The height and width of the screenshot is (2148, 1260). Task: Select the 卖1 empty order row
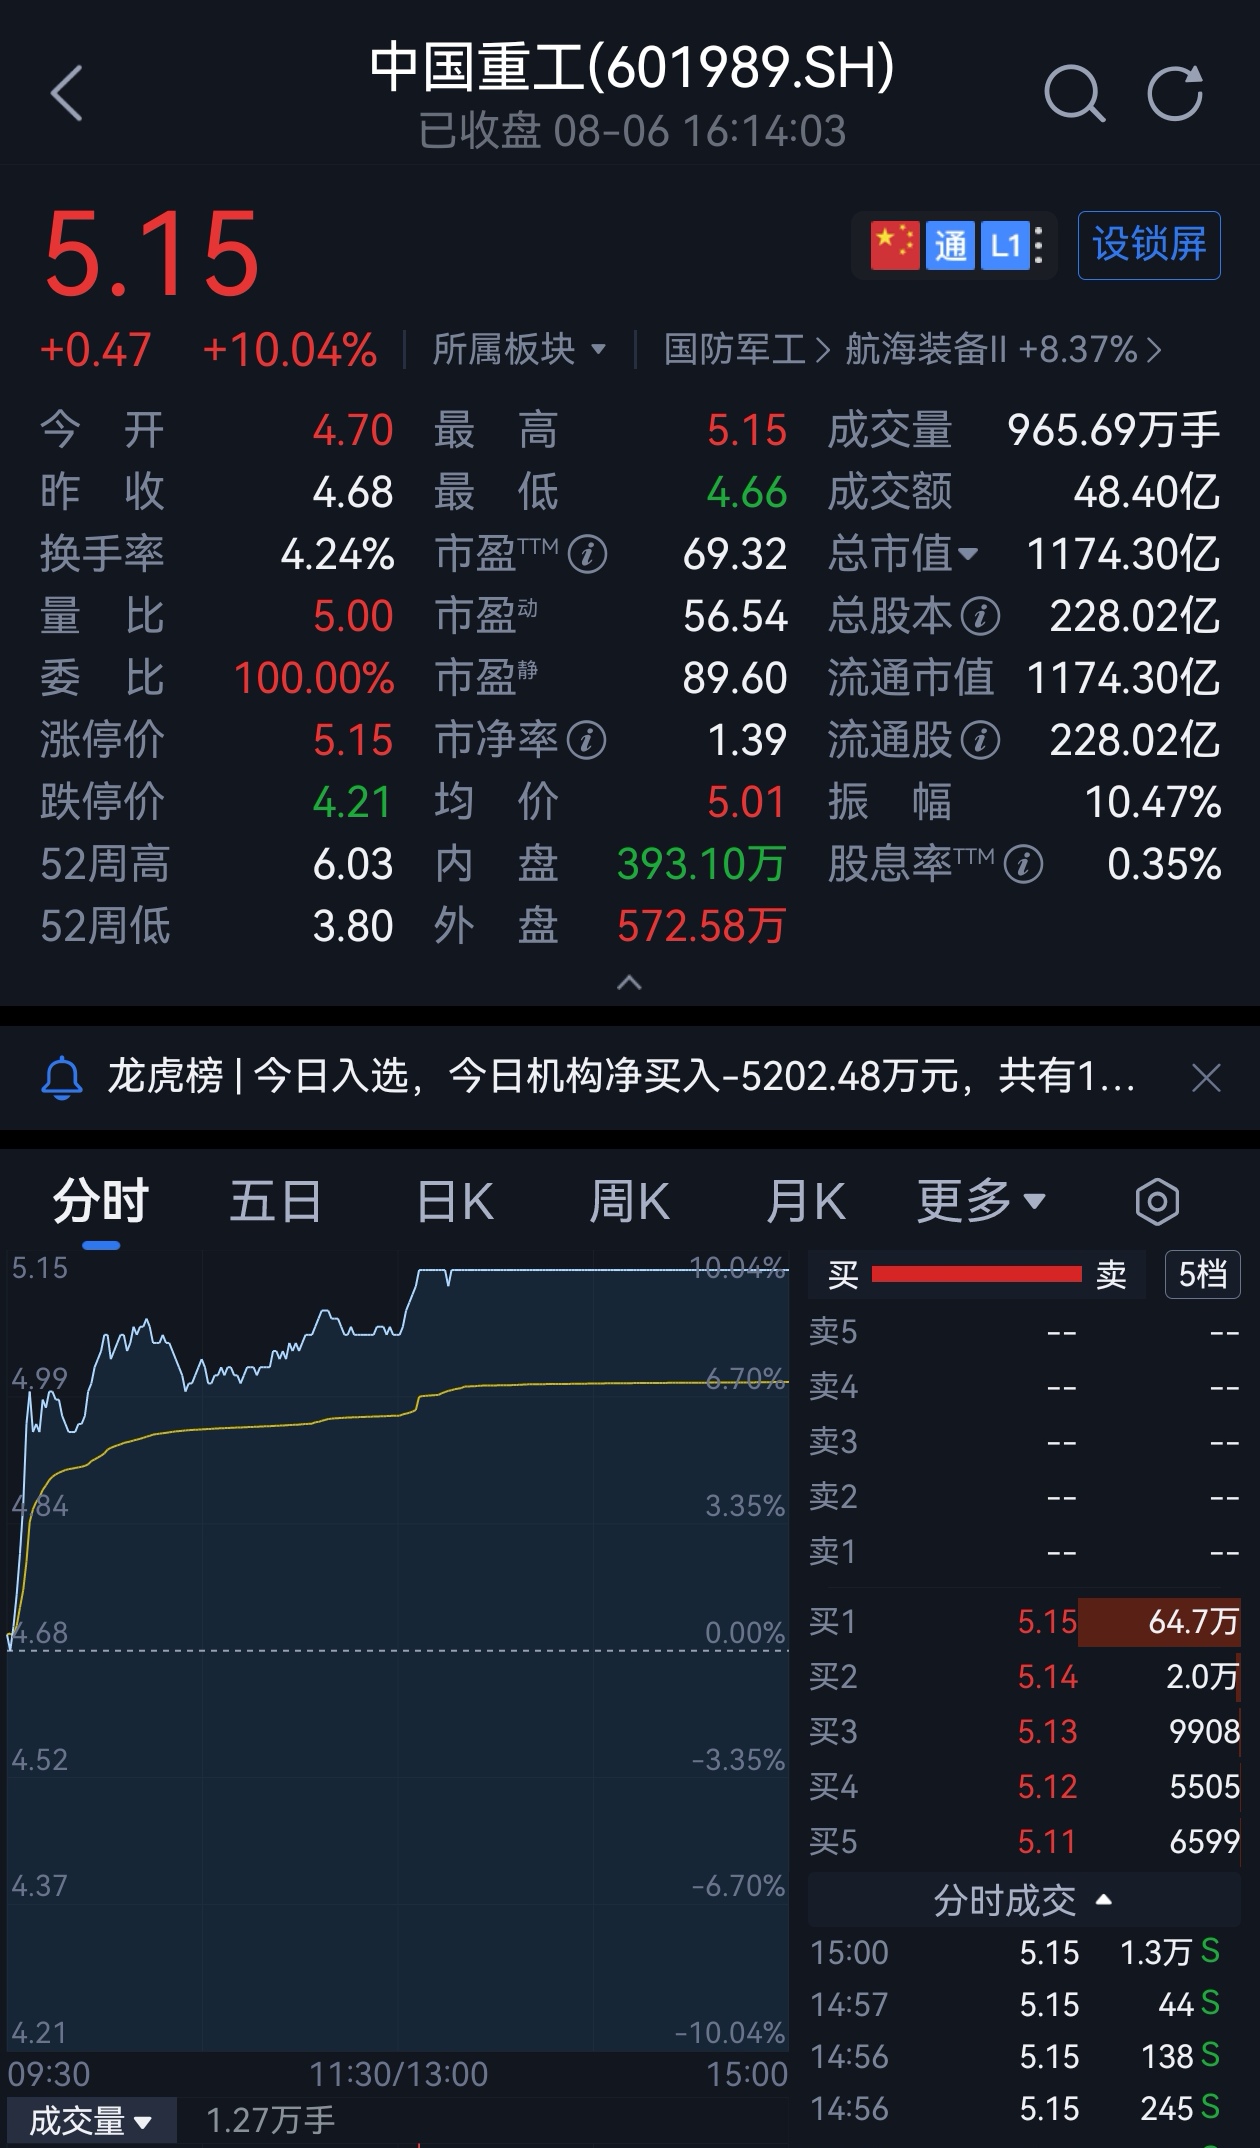(1024, 1551)
